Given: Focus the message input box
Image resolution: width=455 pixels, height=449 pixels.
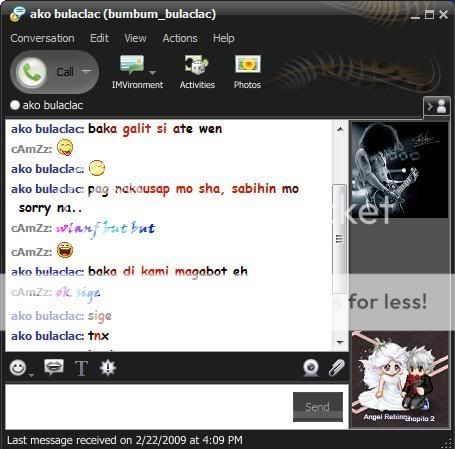Looking at the screenshot, I should pos(149,407).
